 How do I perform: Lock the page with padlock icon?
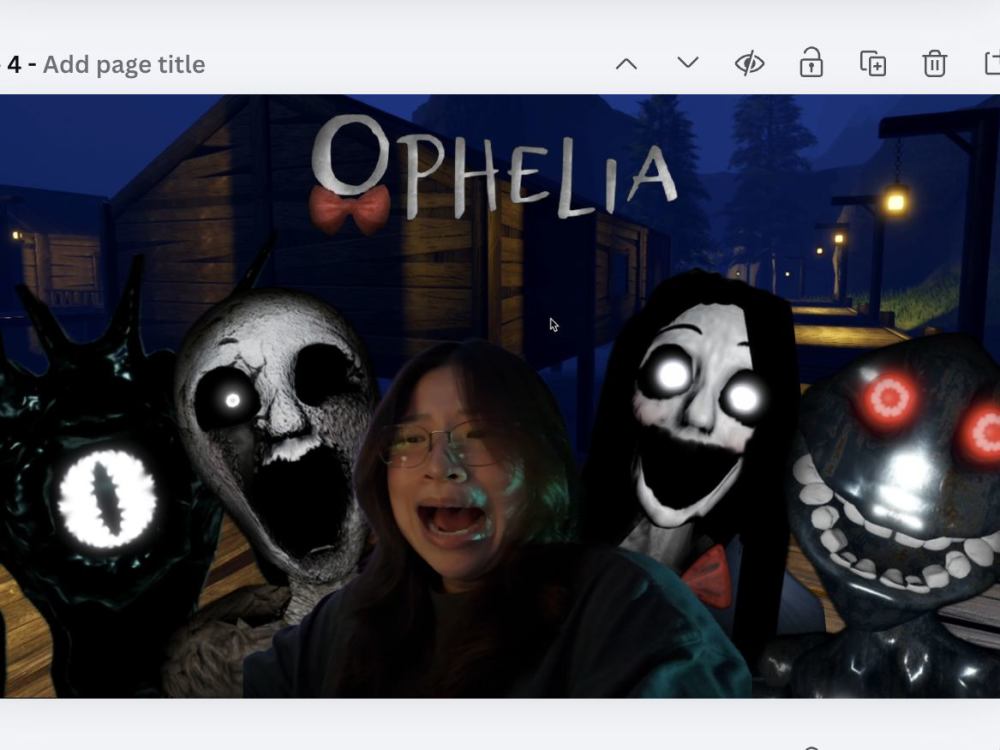pyautogui.click(x=811, y=62)
